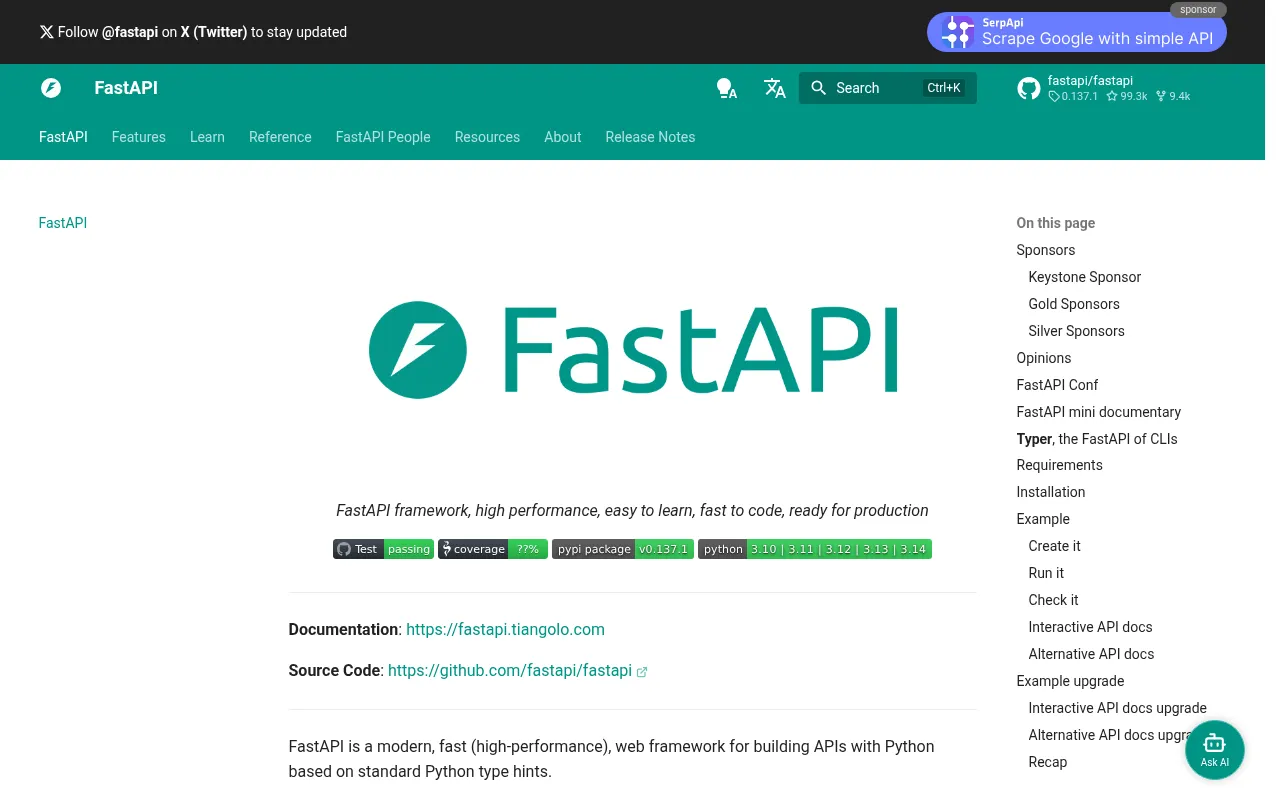Click the GitHub octocat icon
This screenshot has height=800, width=1280.
1029,88
